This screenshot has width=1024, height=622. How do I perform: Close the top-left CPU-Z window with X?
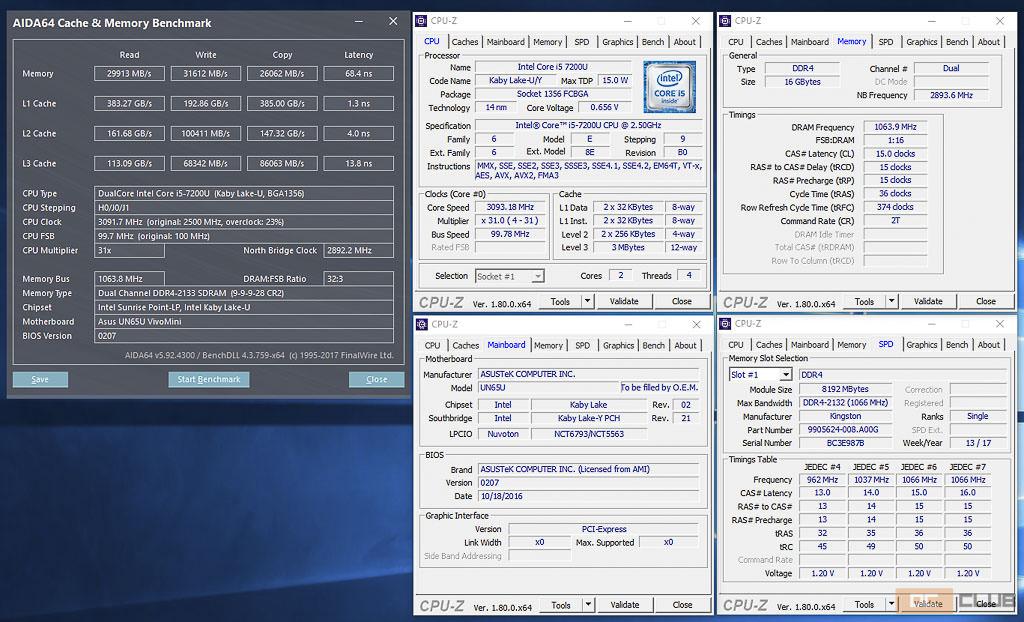click(x=696, y=21)
